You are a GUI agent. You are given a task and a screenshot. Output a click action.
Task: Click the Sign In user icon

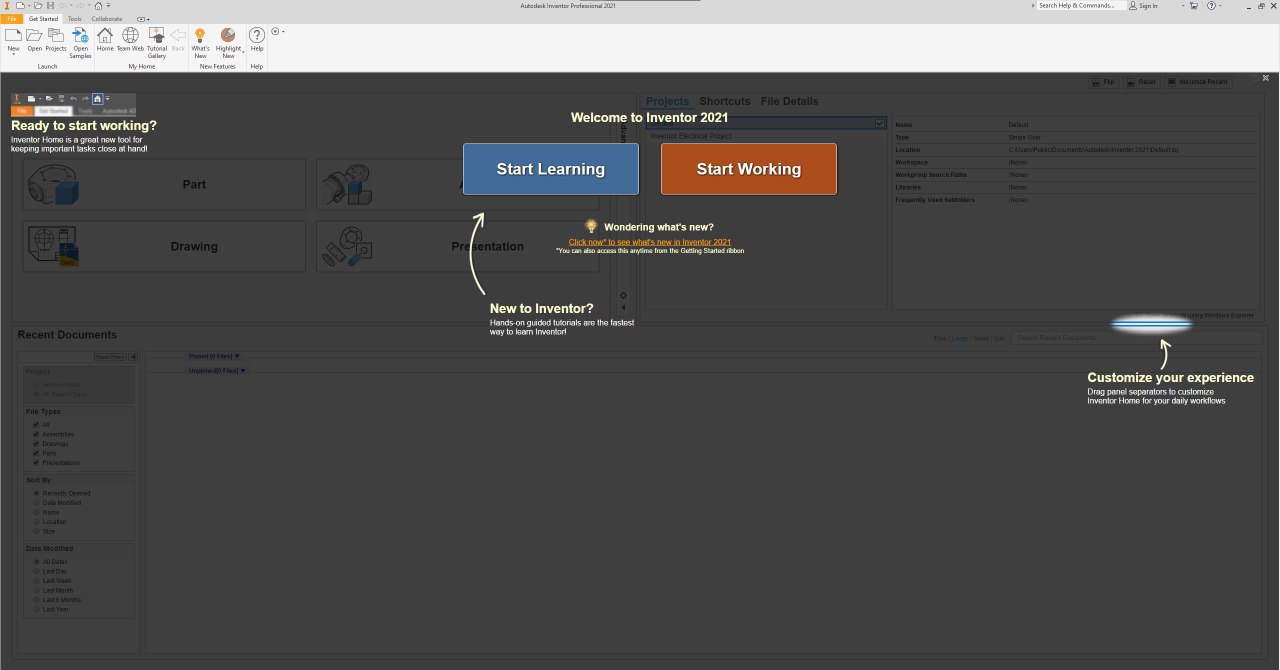(1133, 5)
